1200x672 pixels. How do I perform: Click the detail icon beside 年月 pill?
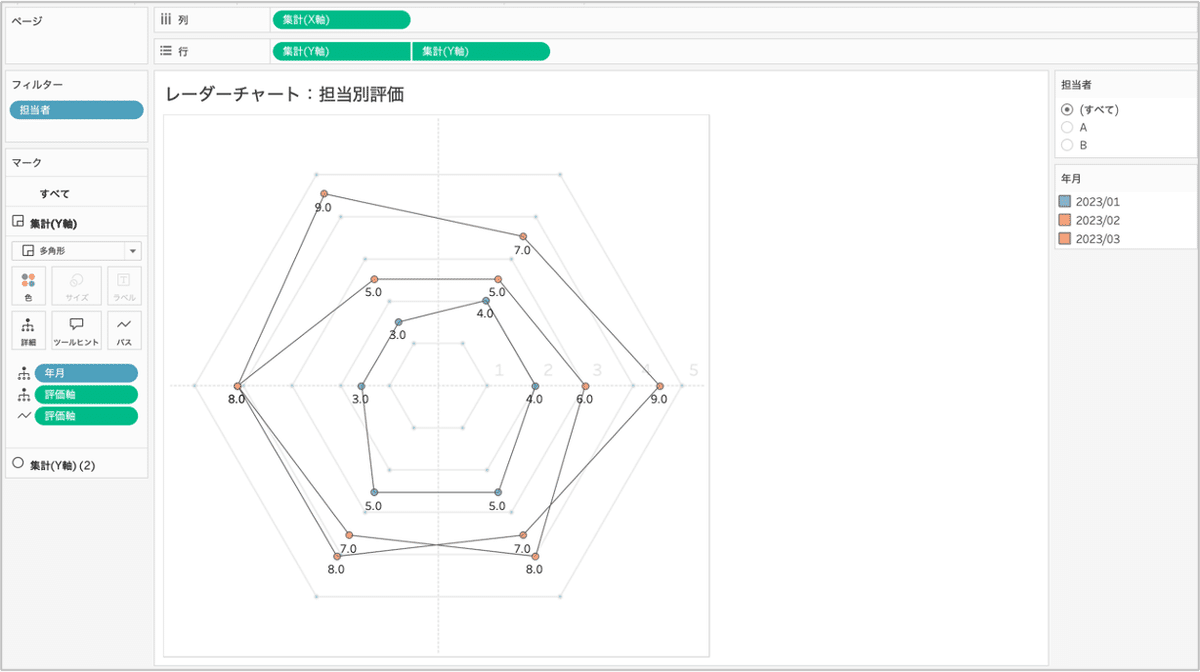tap(25, 373)
